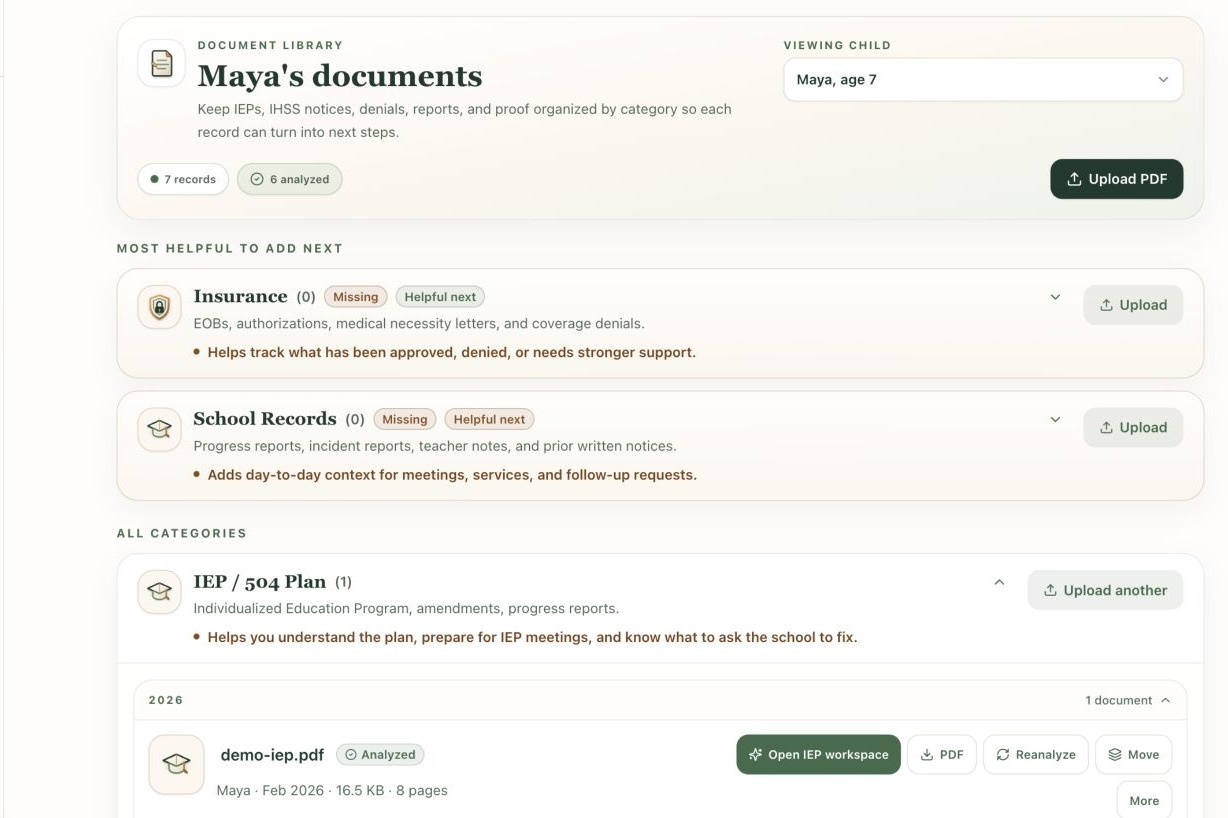Click the IEP / 504 Plan heading

(260, 582)
